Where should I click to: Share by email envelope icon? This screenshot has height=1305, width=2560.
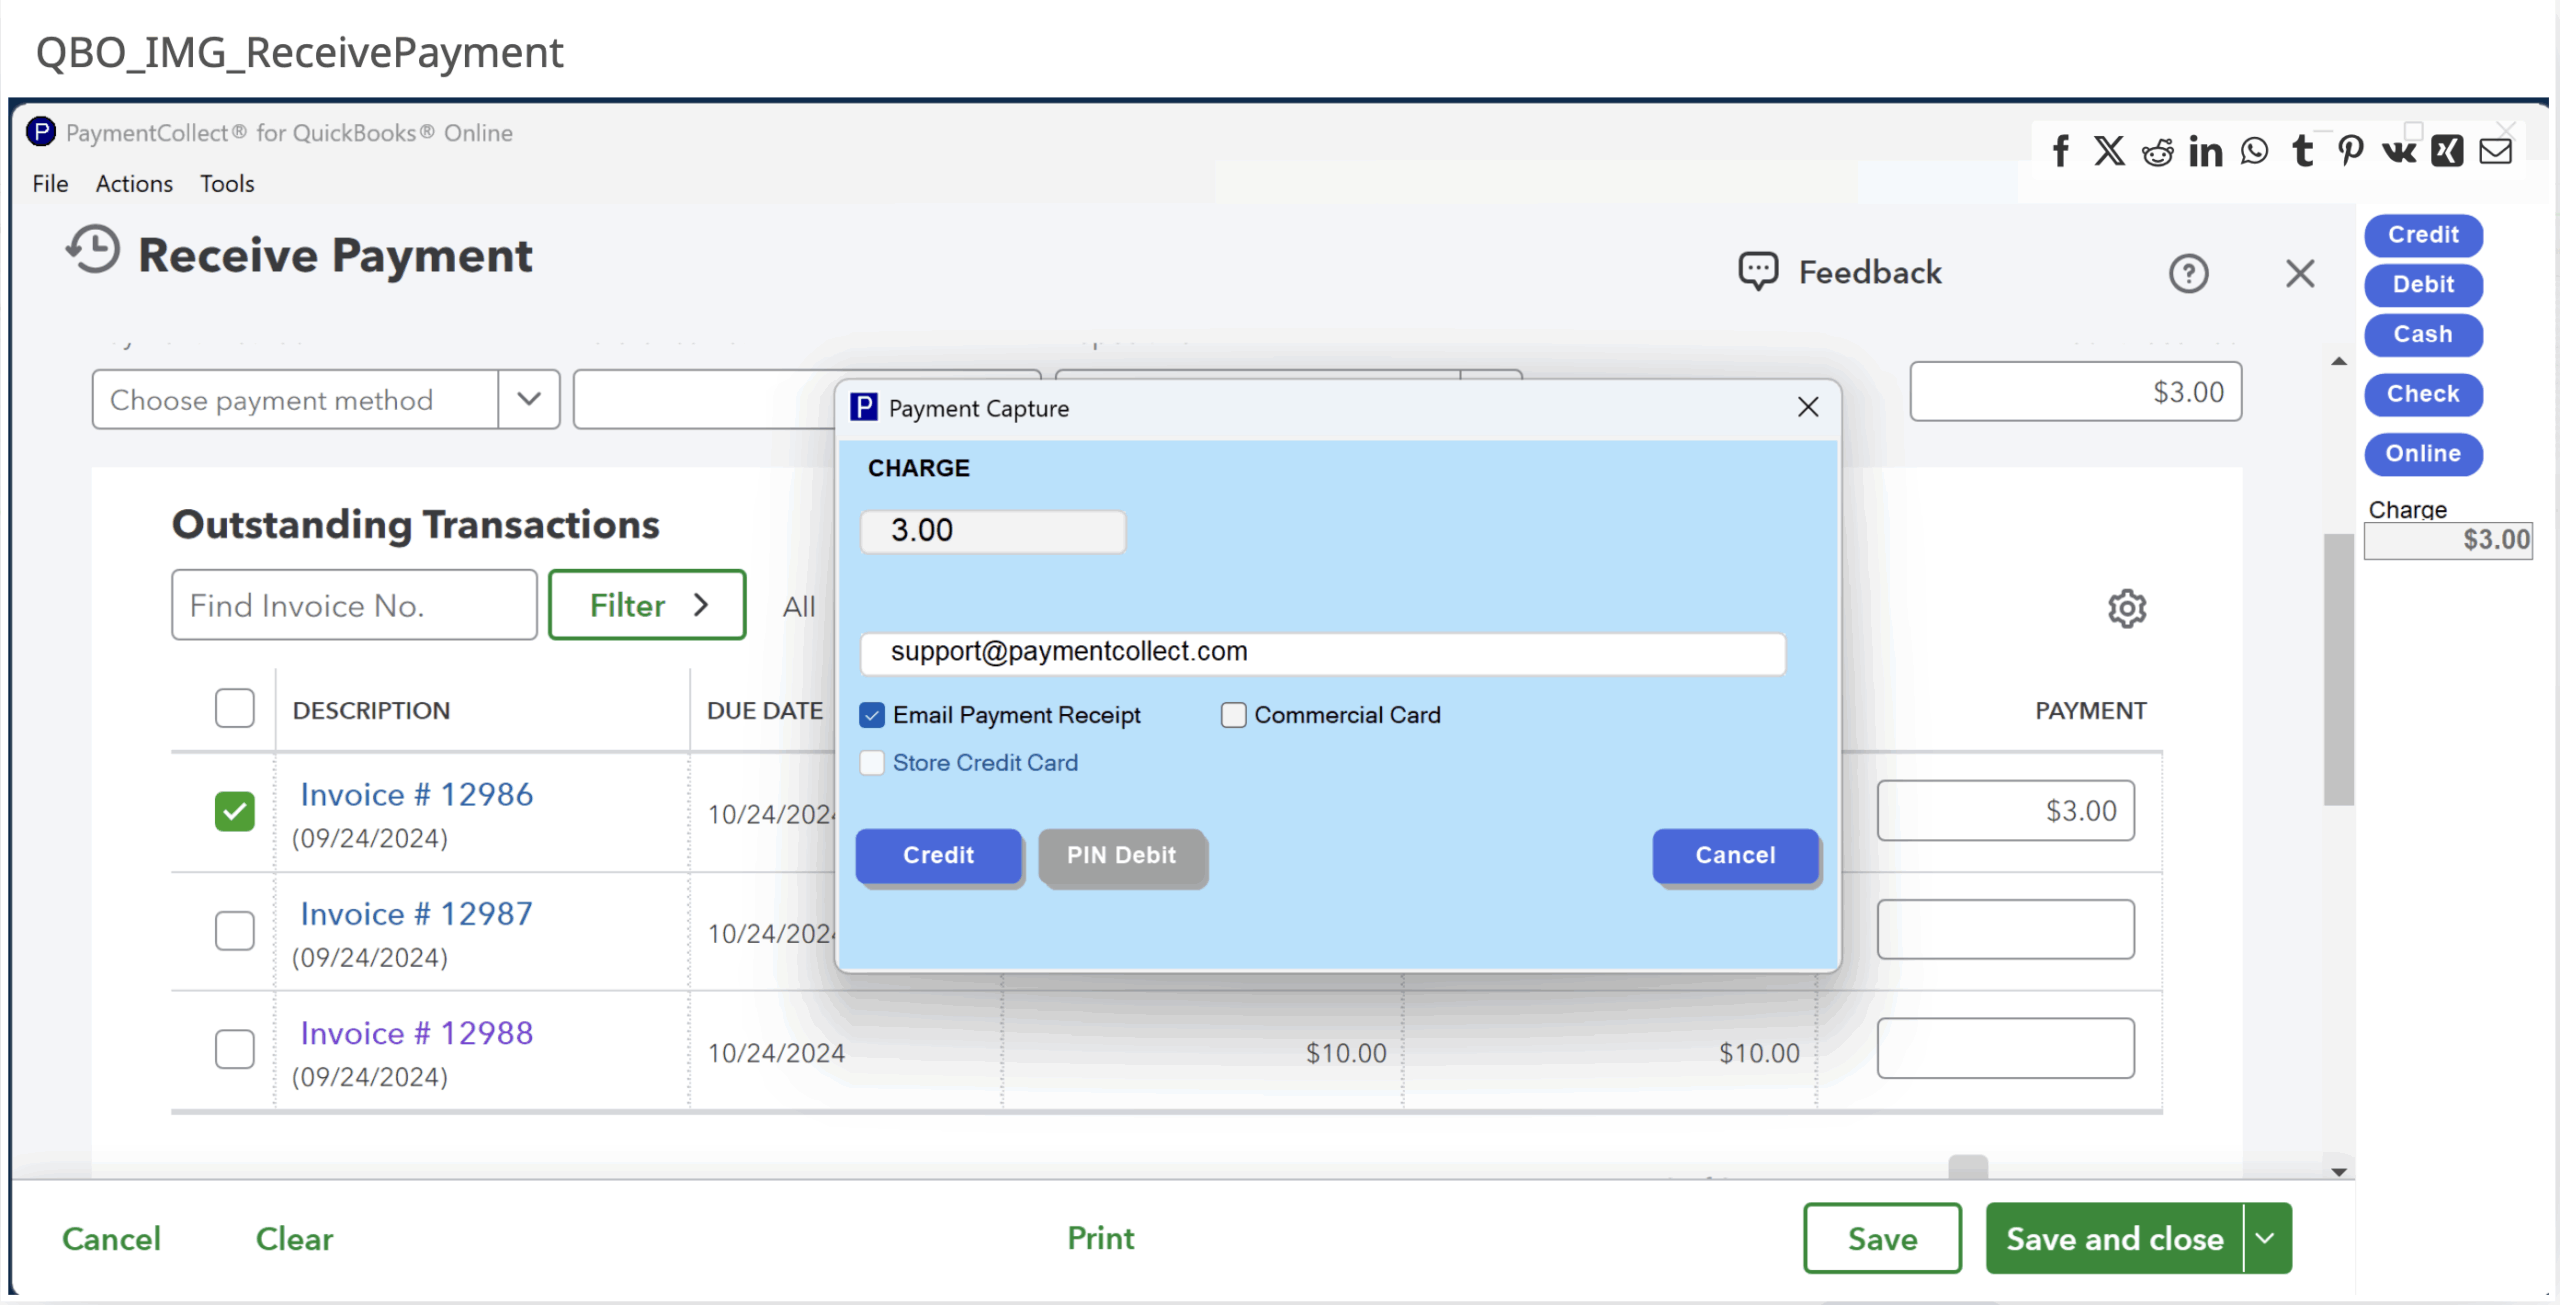(x=2495, y=151)
